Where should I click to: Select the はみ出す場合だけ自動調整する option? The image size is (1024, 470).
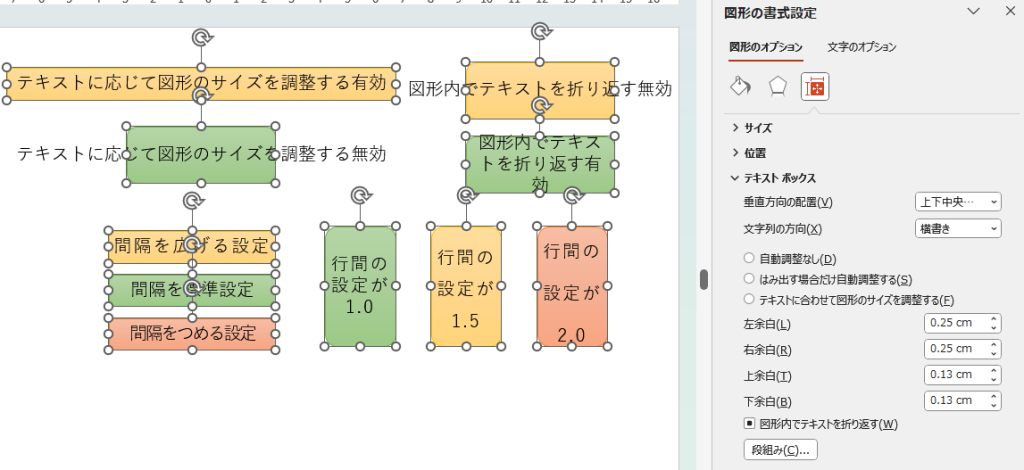click(x=748, y=280)
